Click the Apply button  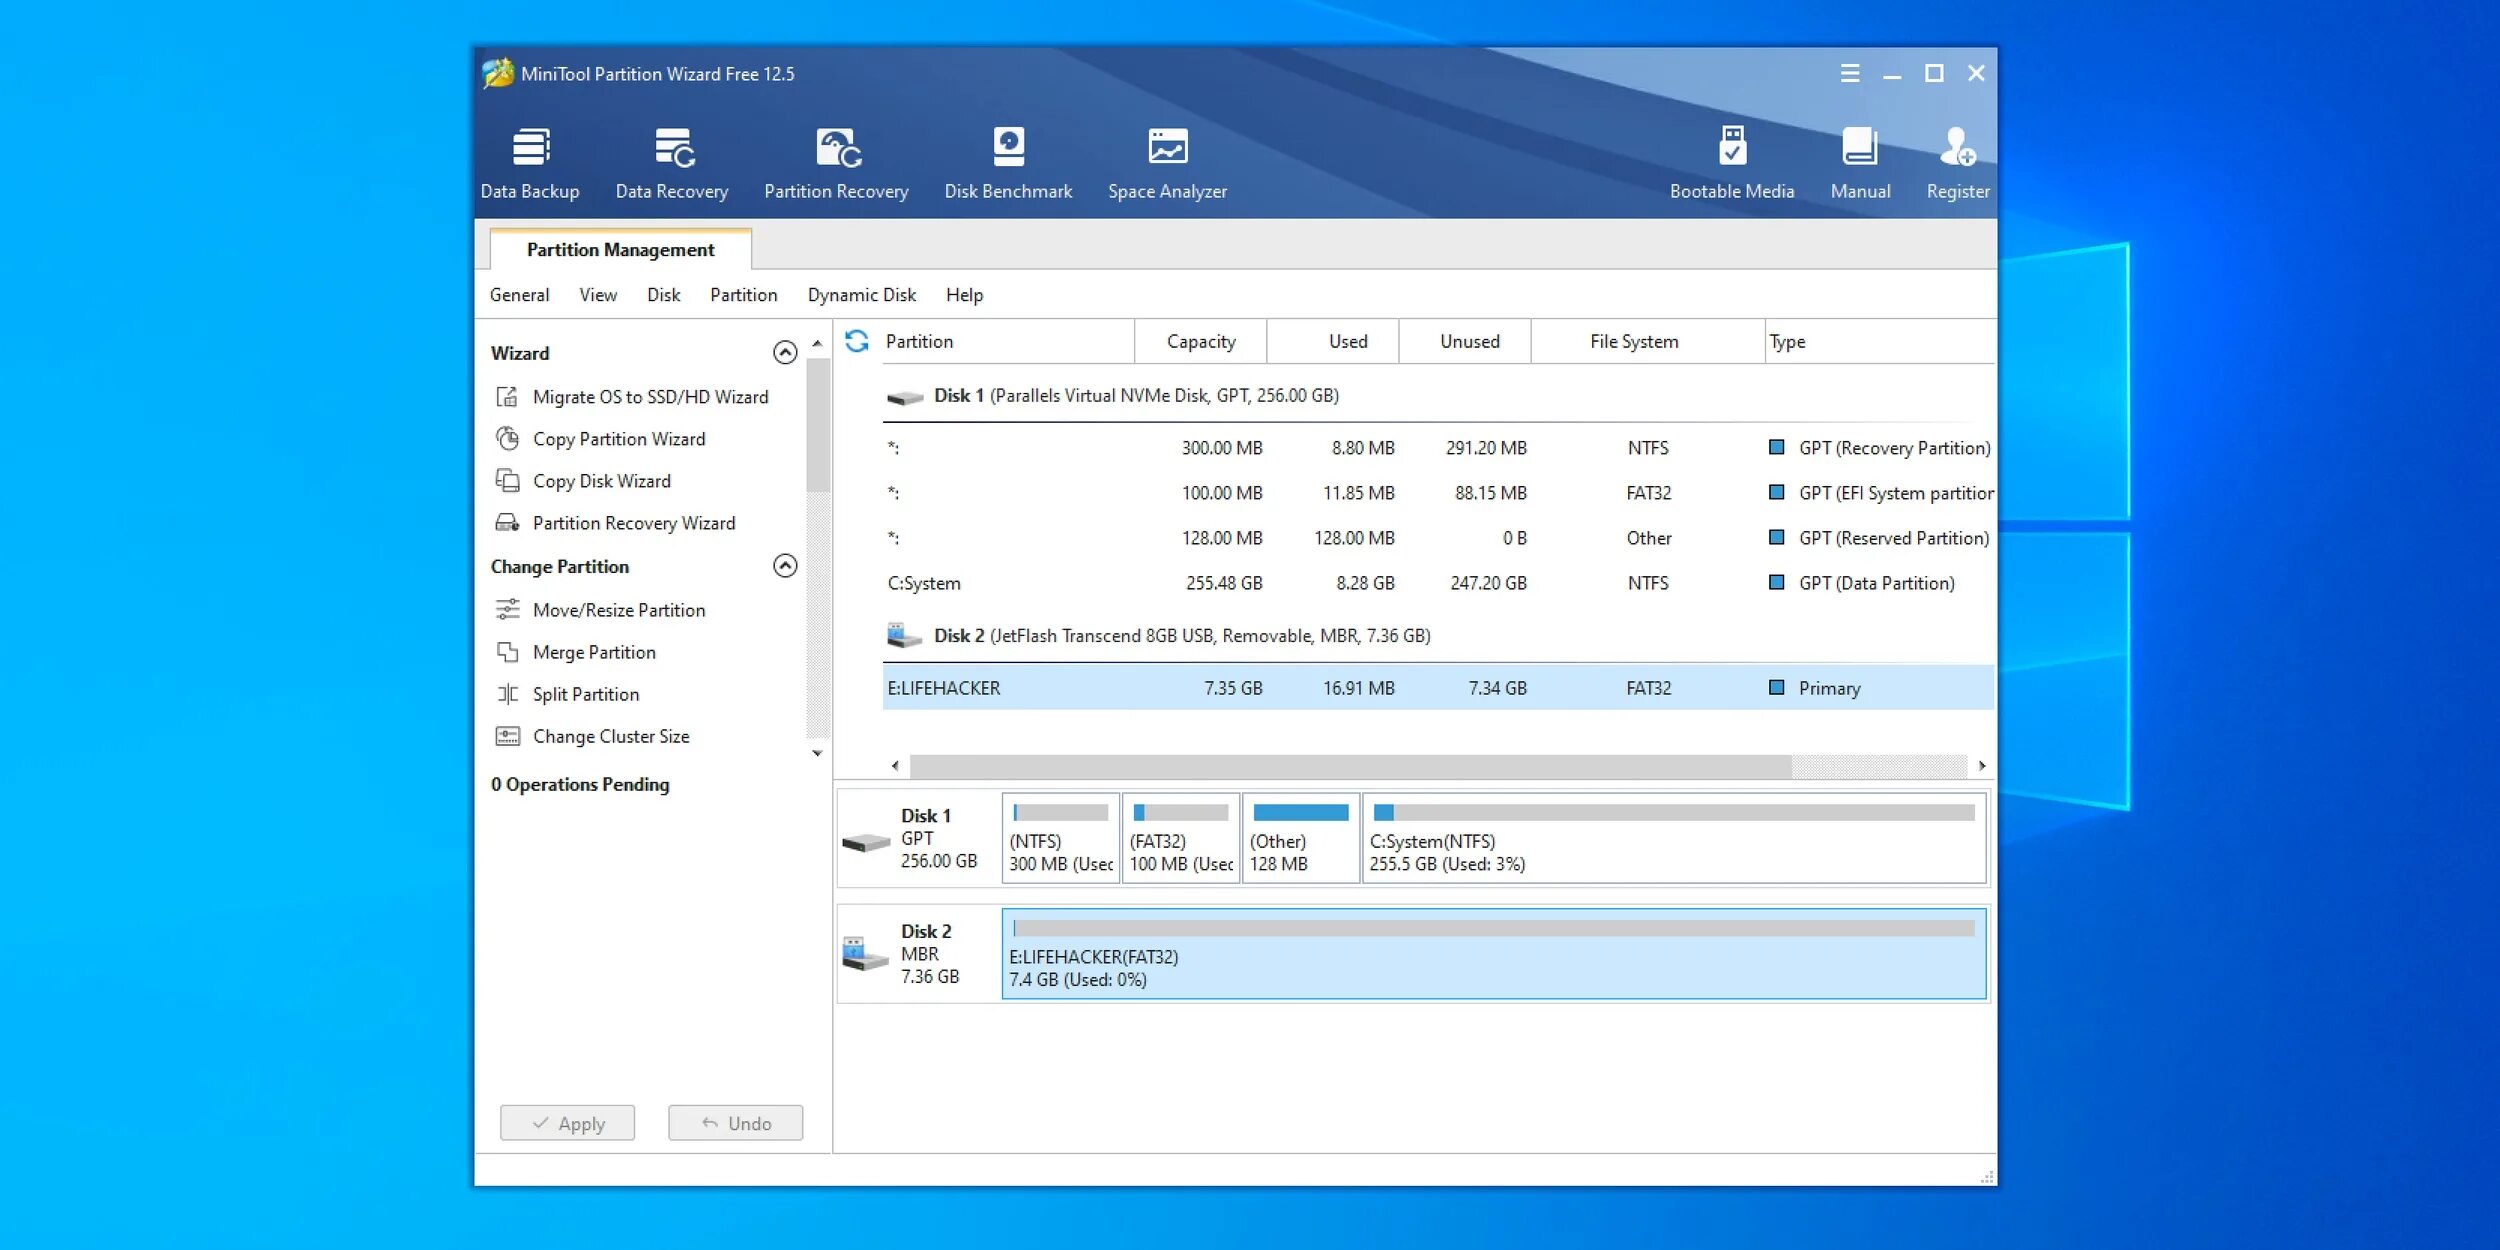coord(568,1122)
